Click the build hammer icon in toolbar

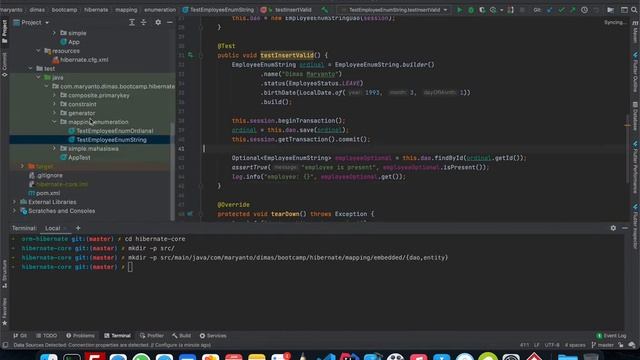pyautogui.click(x=324, y=9)
